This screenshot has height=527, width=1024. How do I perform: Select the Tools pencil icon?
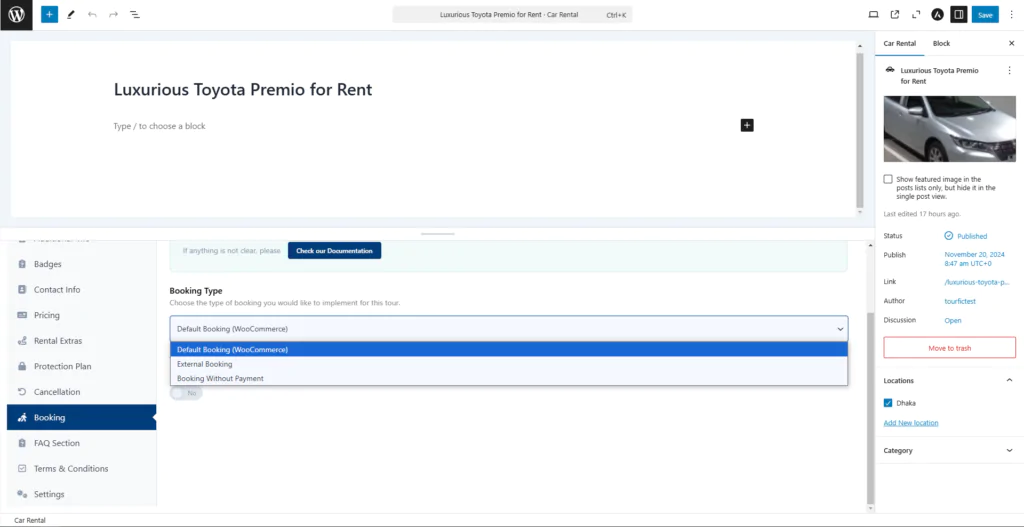coord(71,14)
